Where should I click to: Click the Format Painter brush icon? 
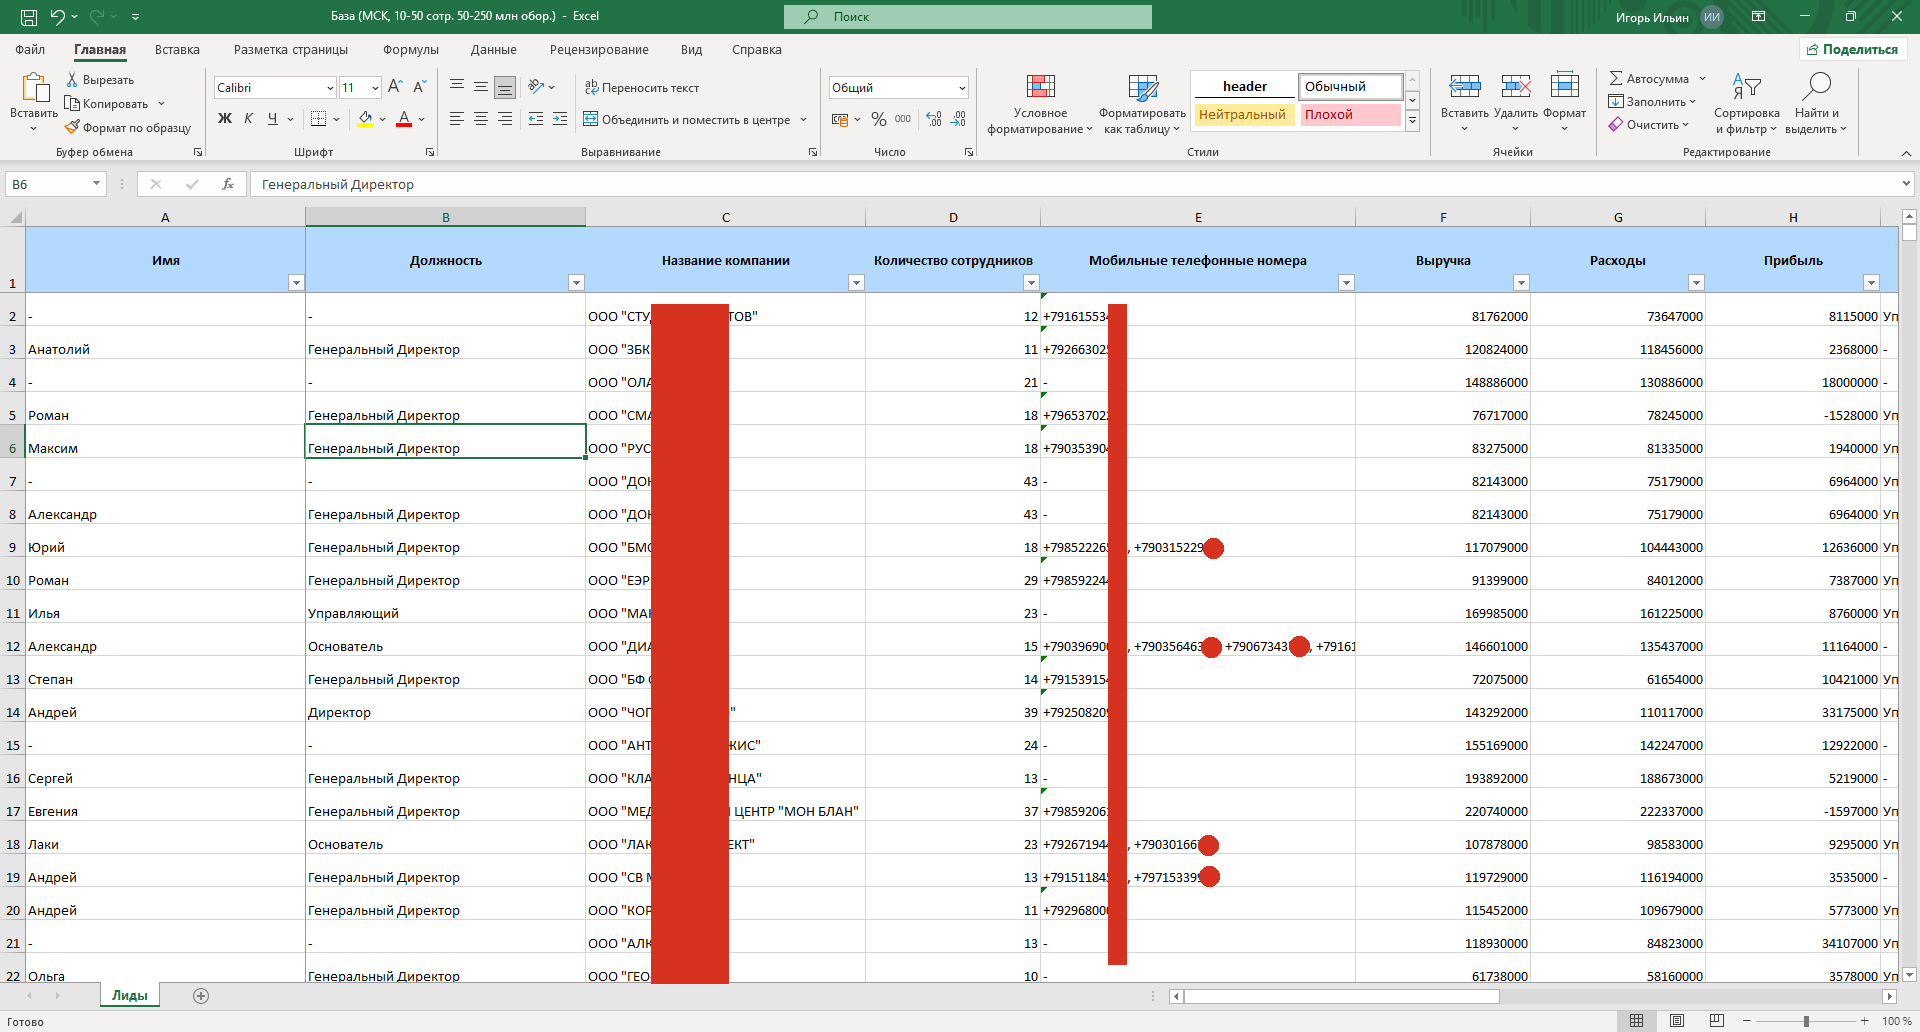72,128
